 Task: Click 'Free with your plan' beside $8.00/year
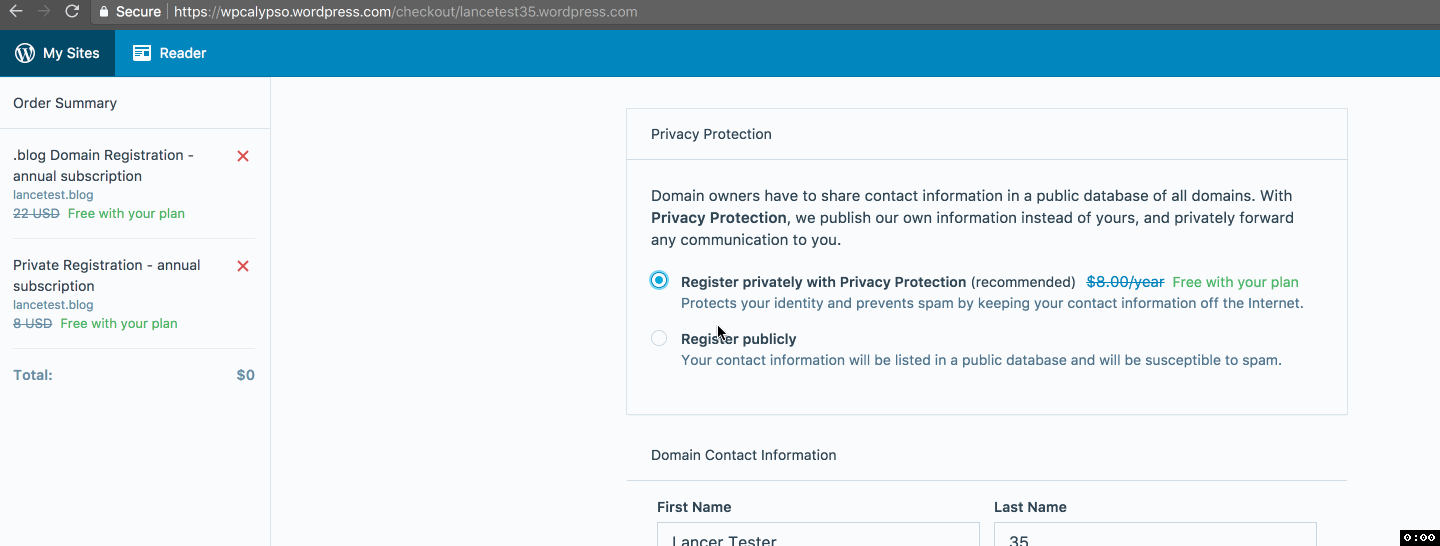click(1235, 282)
